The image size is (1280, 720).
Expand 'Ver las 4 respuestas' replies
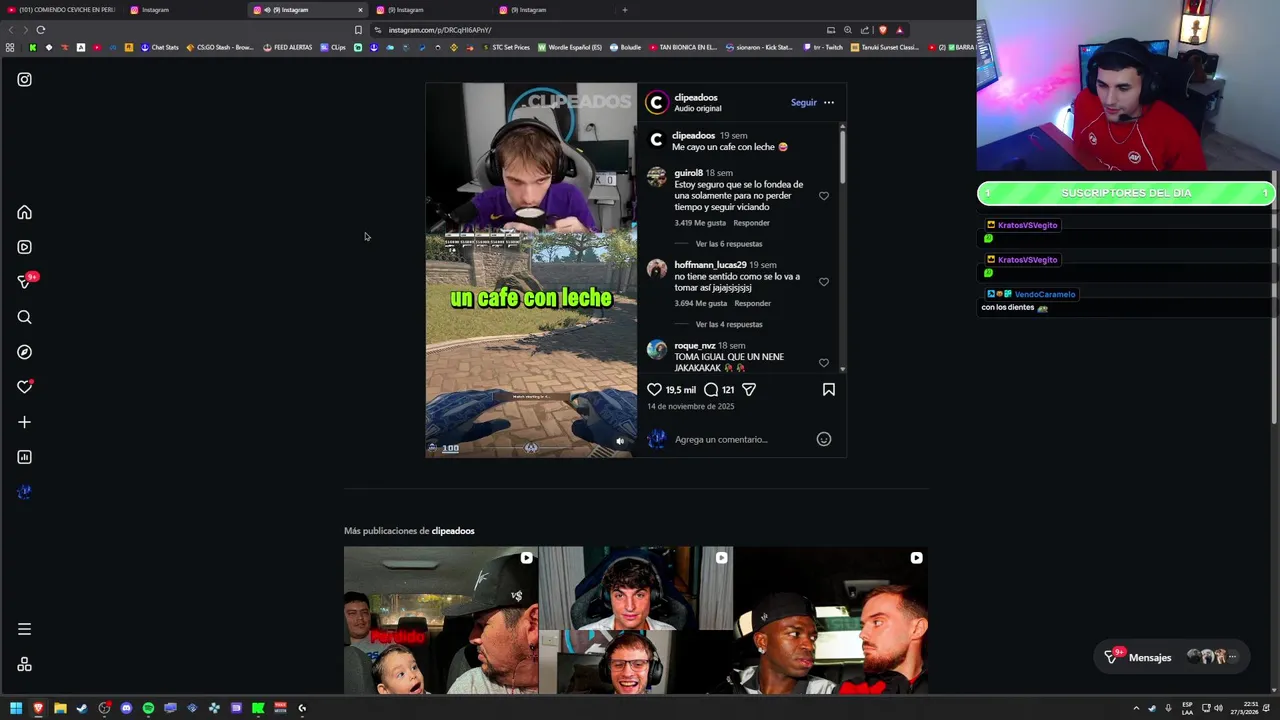(729, 324)
